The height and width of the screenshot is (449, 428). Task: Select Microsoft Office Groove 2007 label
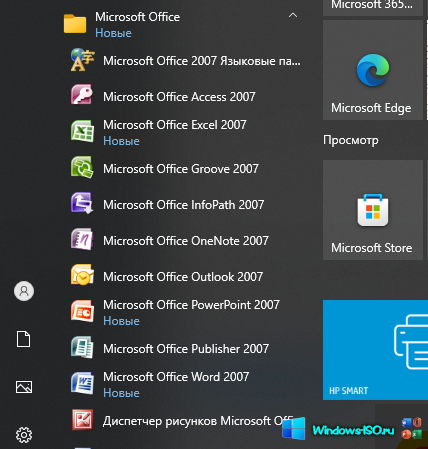click(x=181, y=169)
